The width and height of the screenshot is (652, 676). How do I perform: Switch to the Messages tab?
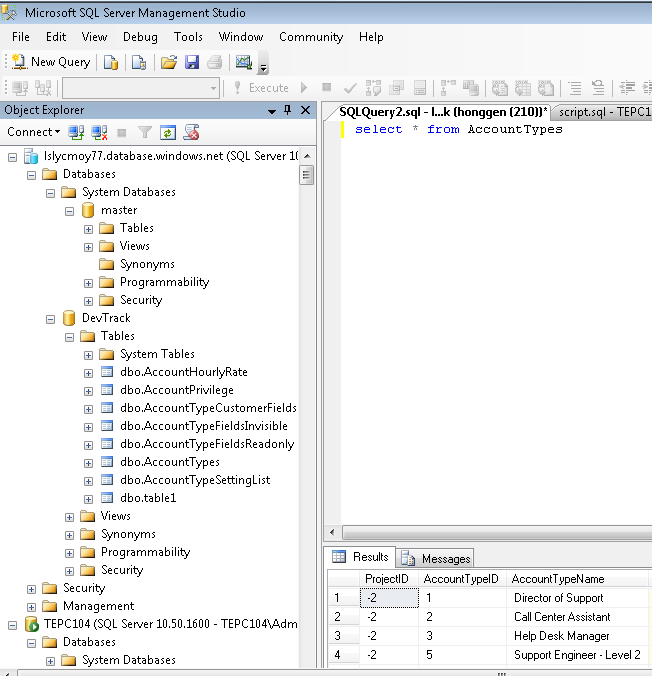point(436,558)
